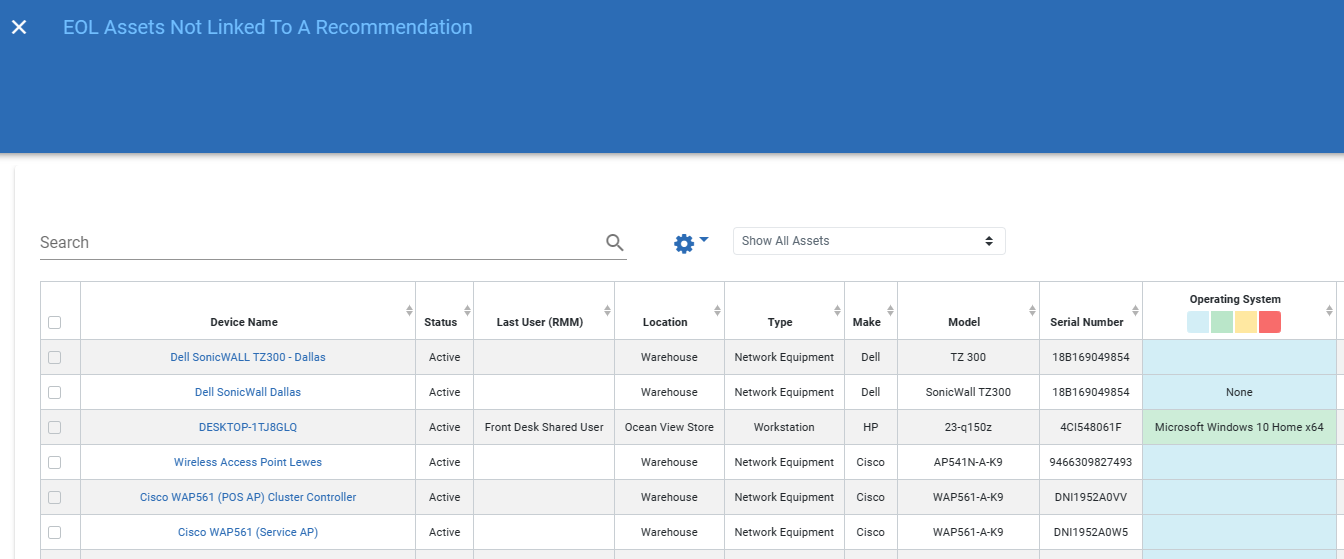1344x559 pixels.
Task: Sort by Last User (RMM) arrows
Action: point(608,311)
